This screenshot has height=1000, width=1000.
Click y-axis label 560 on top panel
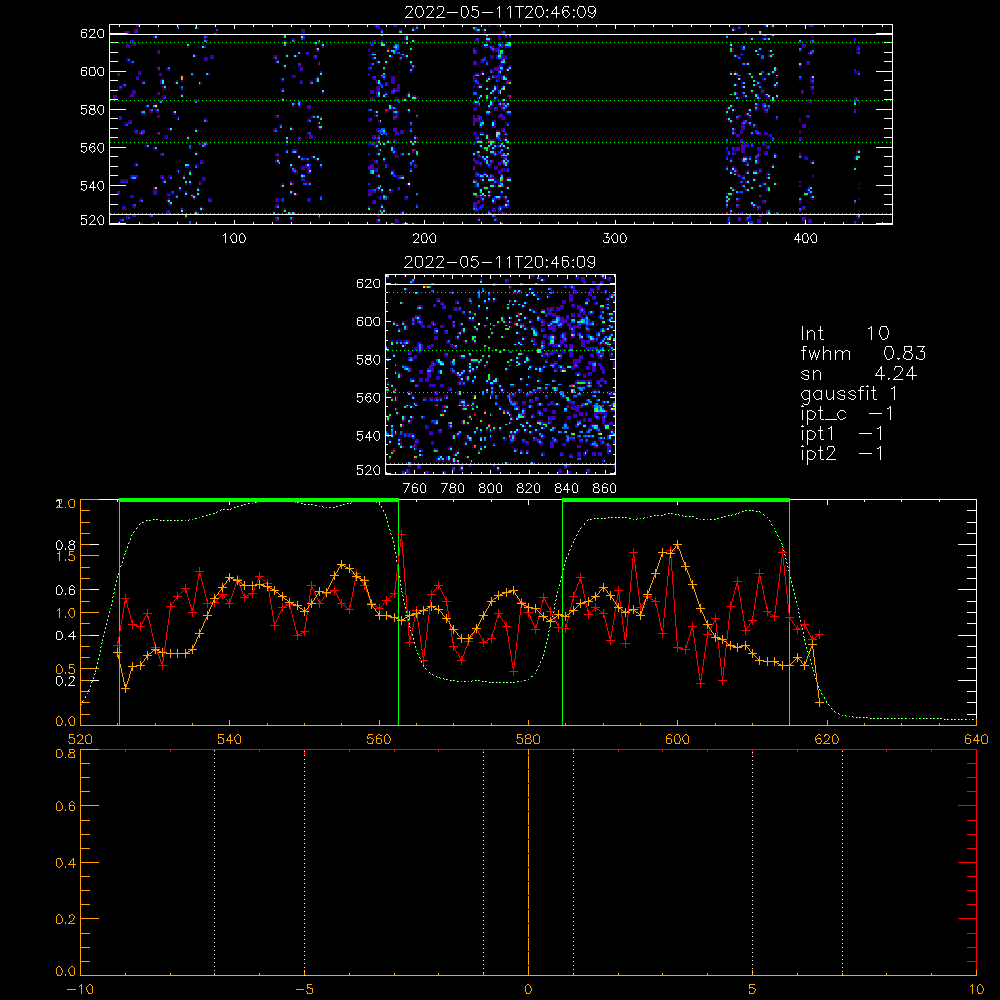tap(92, 147)
